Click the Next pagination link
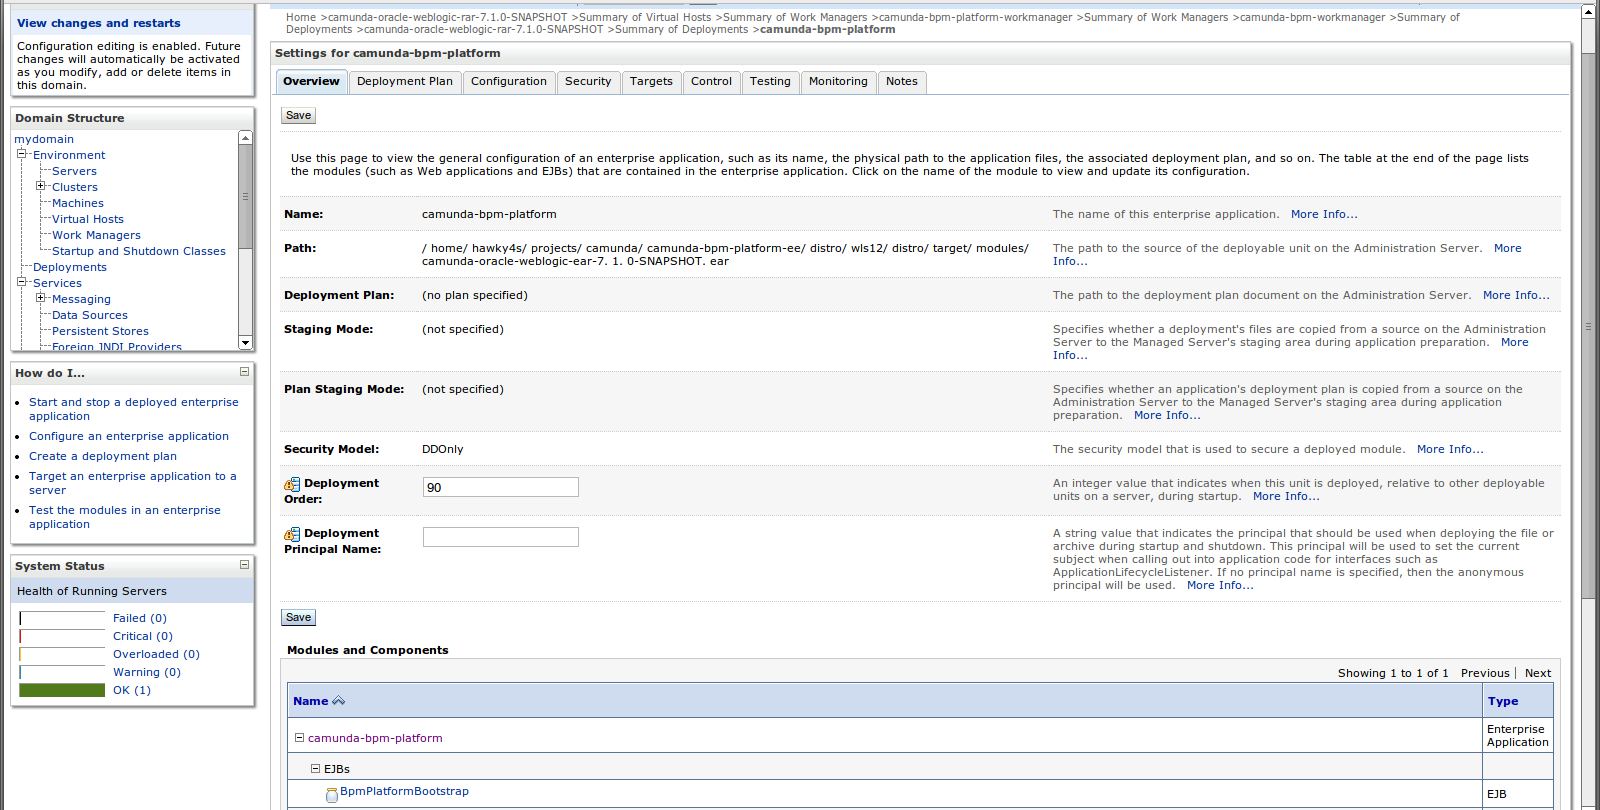 click(1538, 673)
